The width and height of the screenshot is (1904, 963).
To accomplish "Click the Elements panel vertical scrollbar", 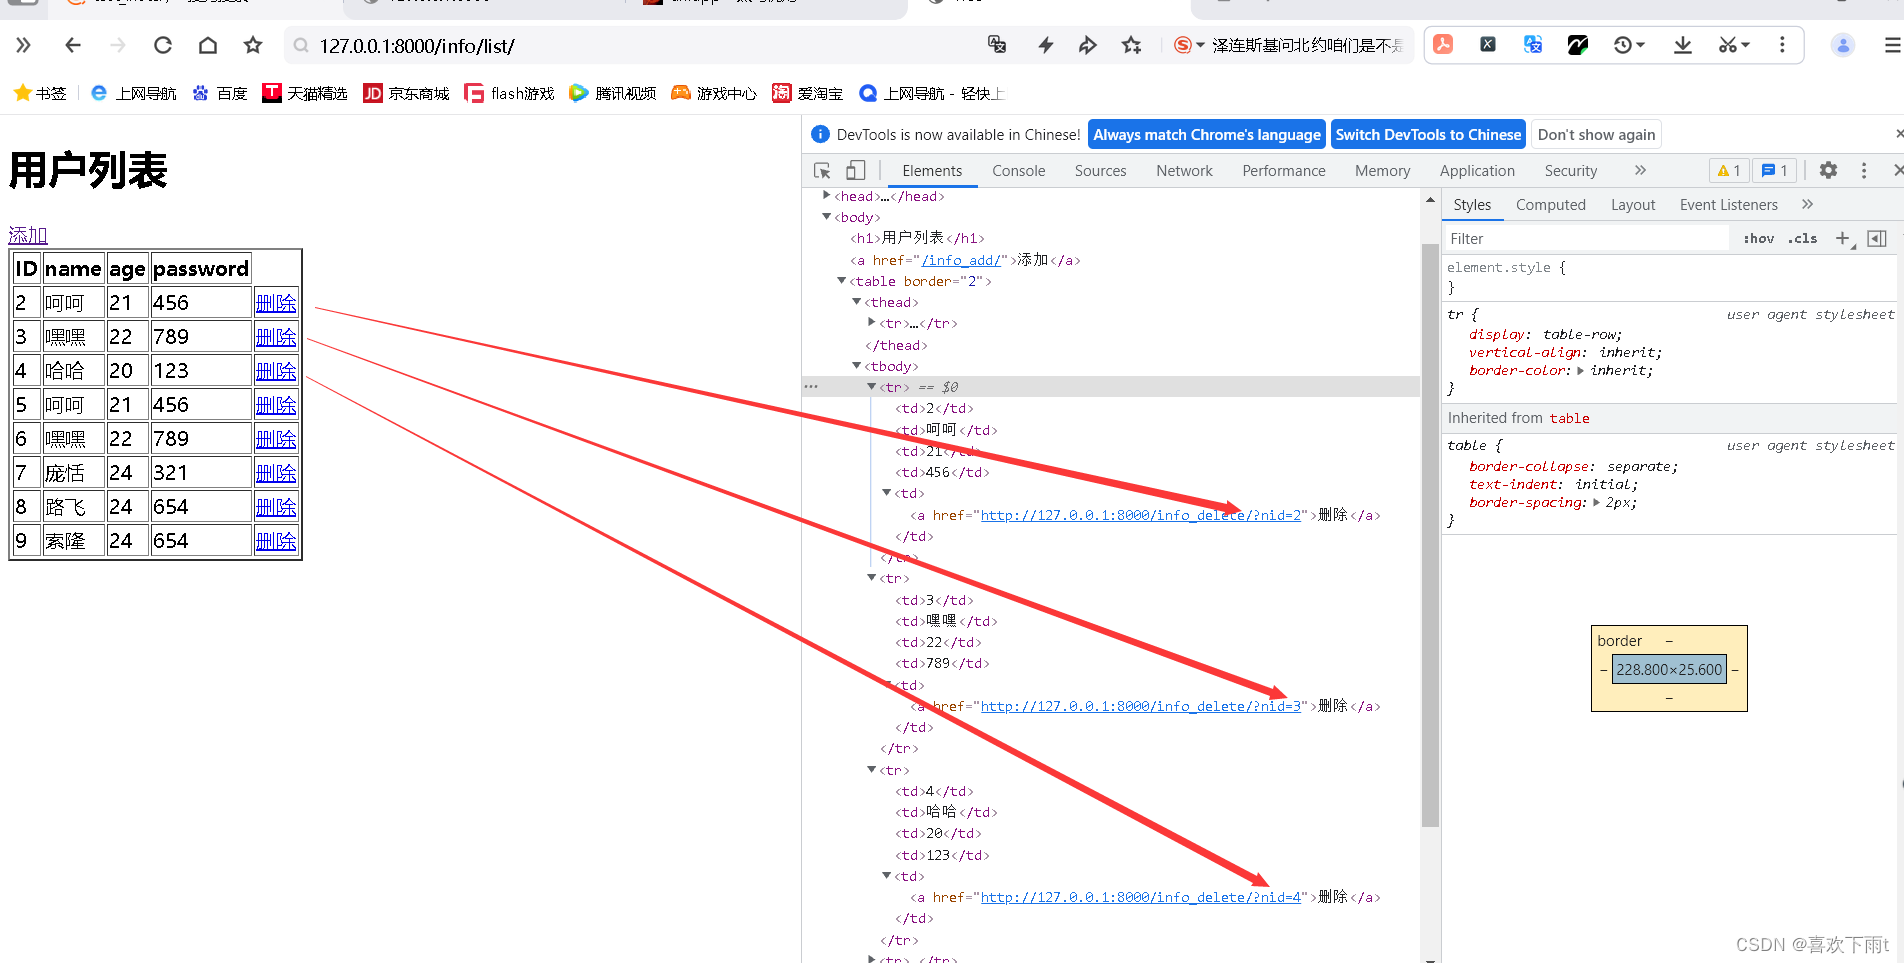I will click(1430, 535).
